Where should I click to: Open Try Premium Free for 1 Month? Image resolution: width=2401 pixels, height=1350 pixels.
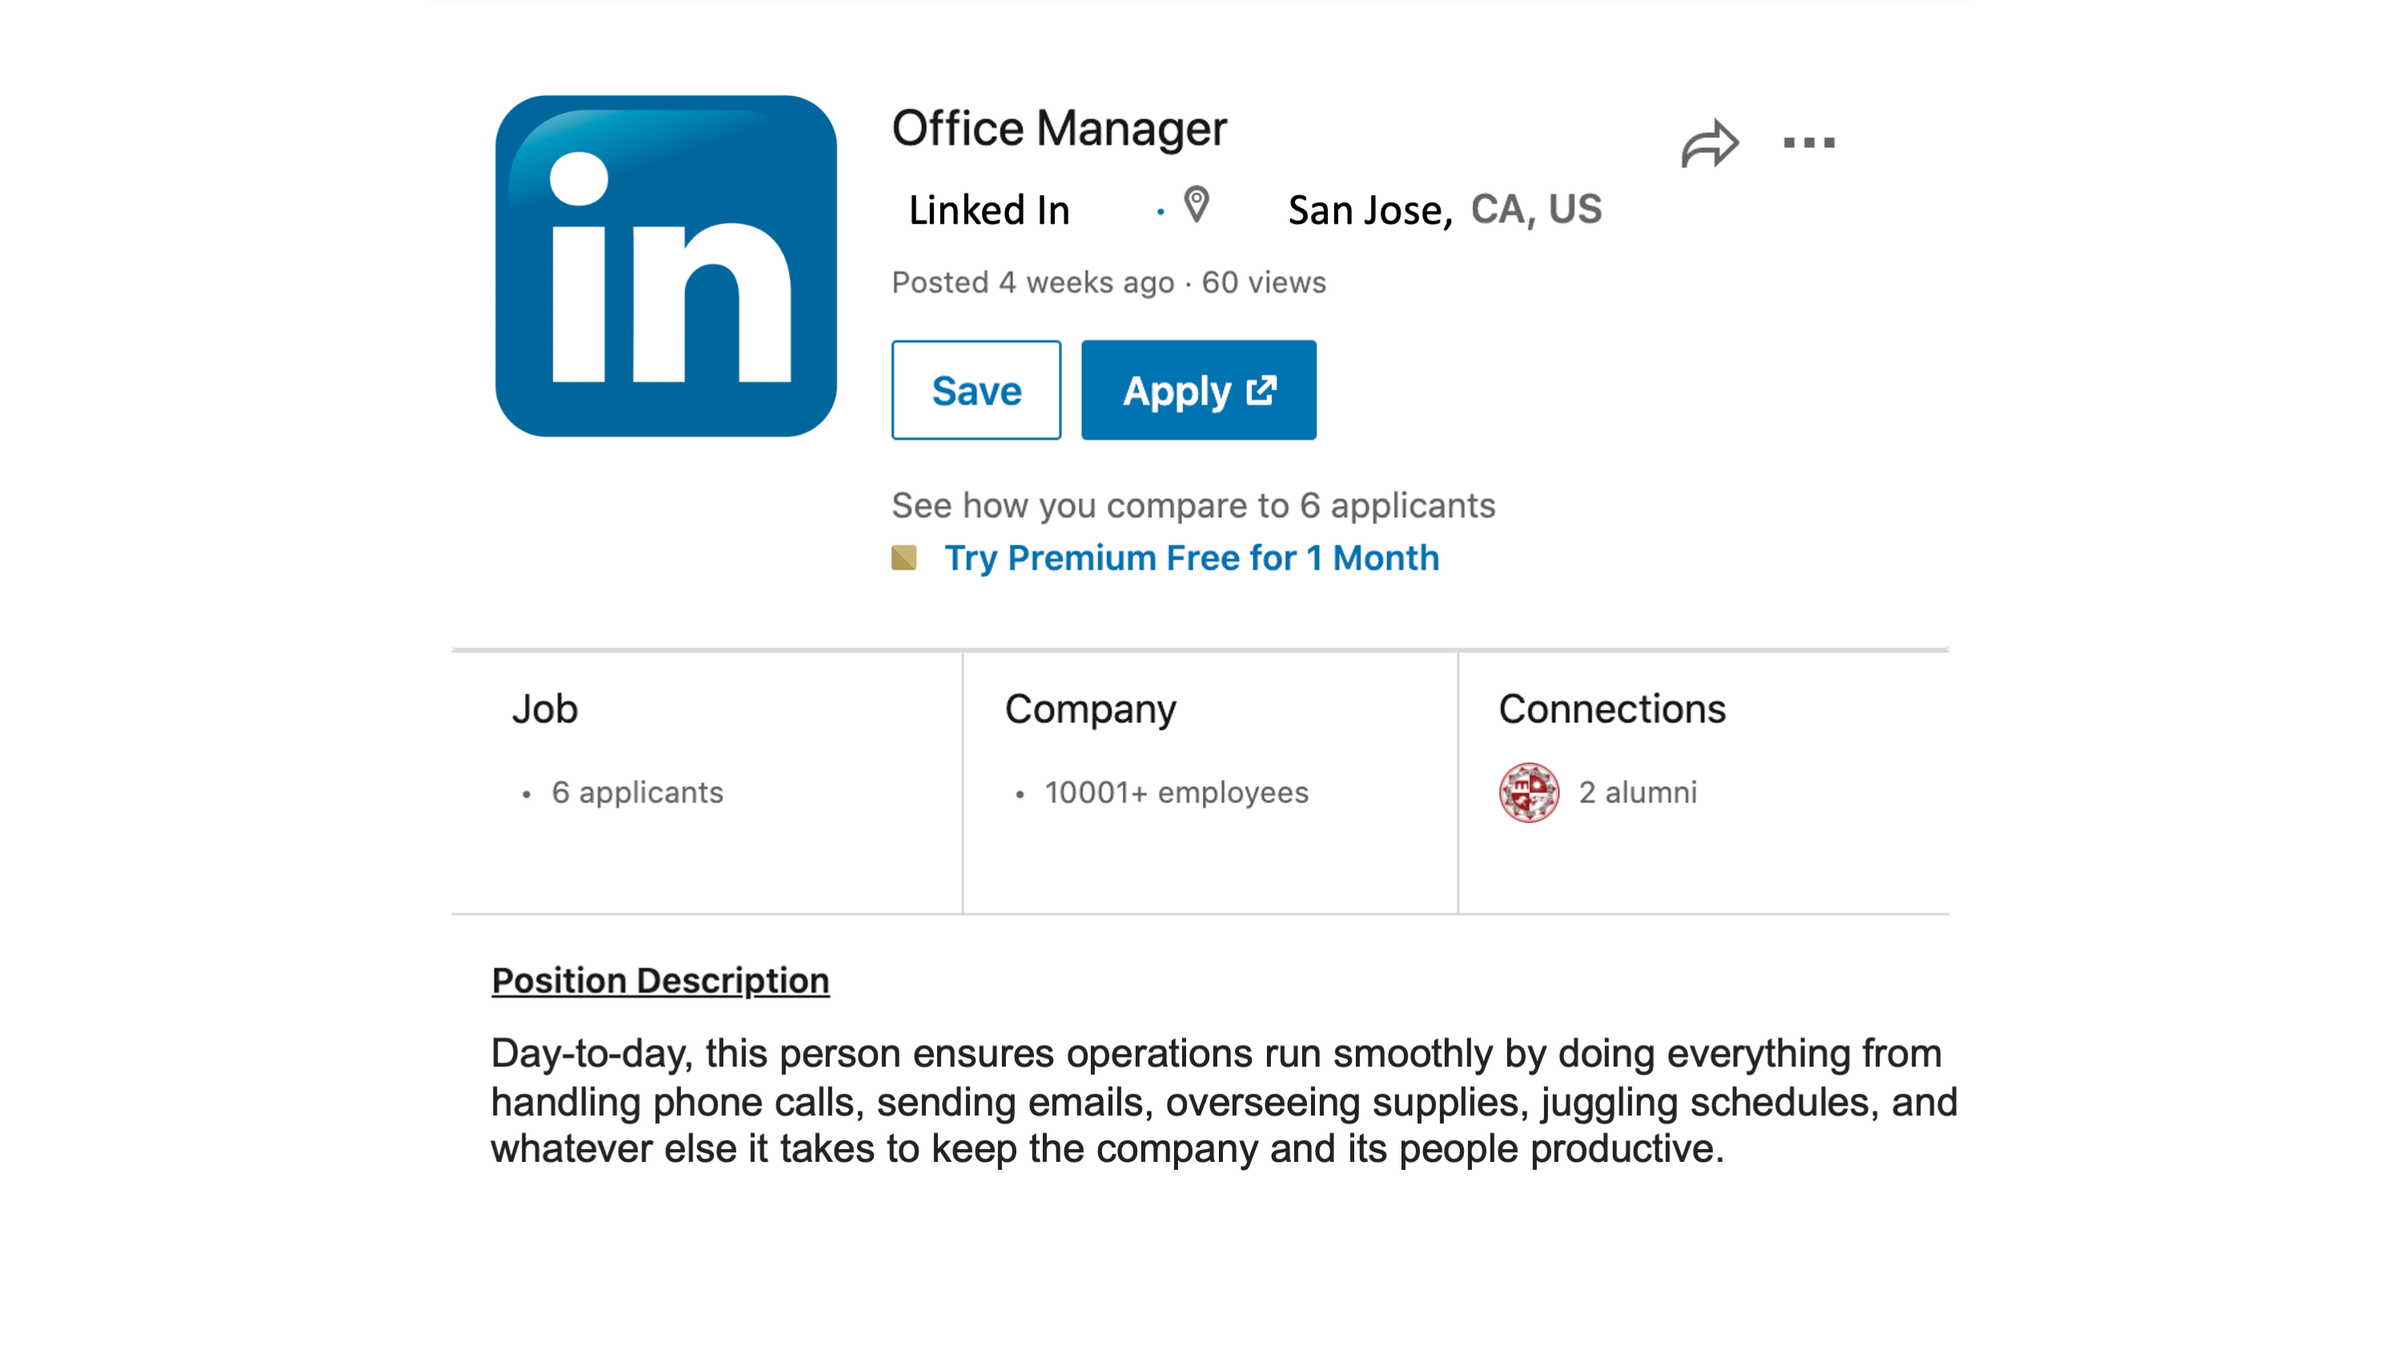[1191, 558]
